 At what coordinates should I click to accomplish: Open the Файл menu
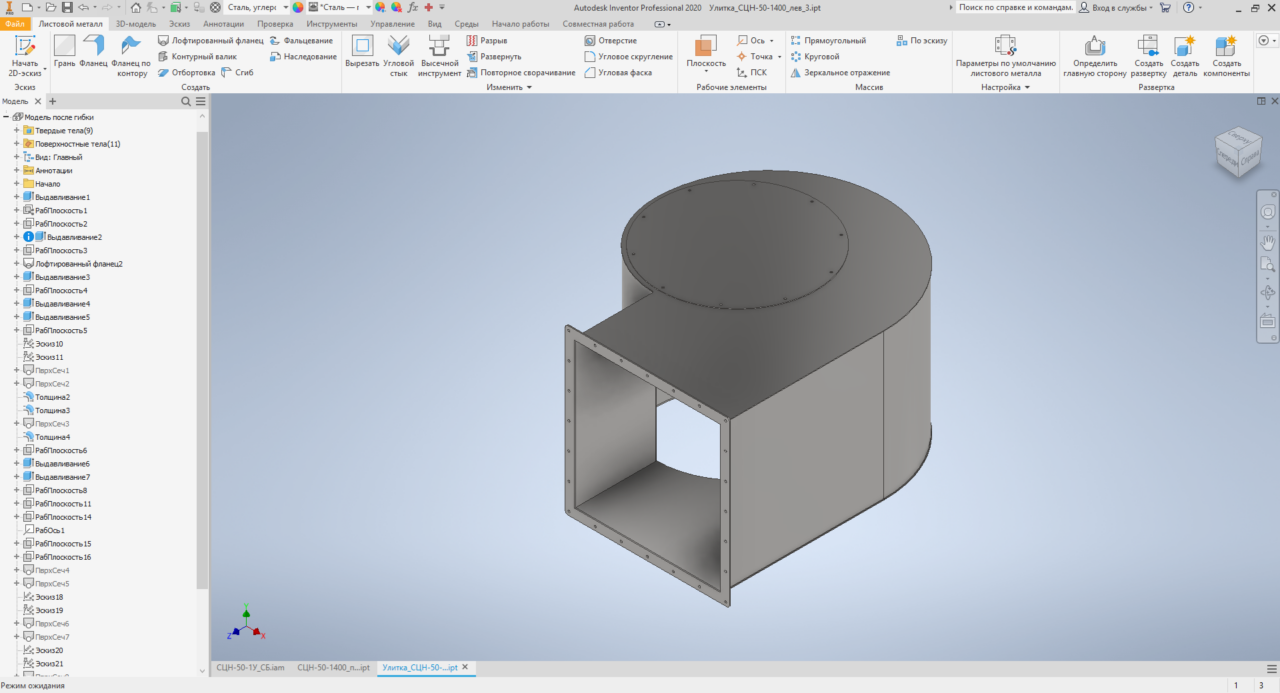15,23
